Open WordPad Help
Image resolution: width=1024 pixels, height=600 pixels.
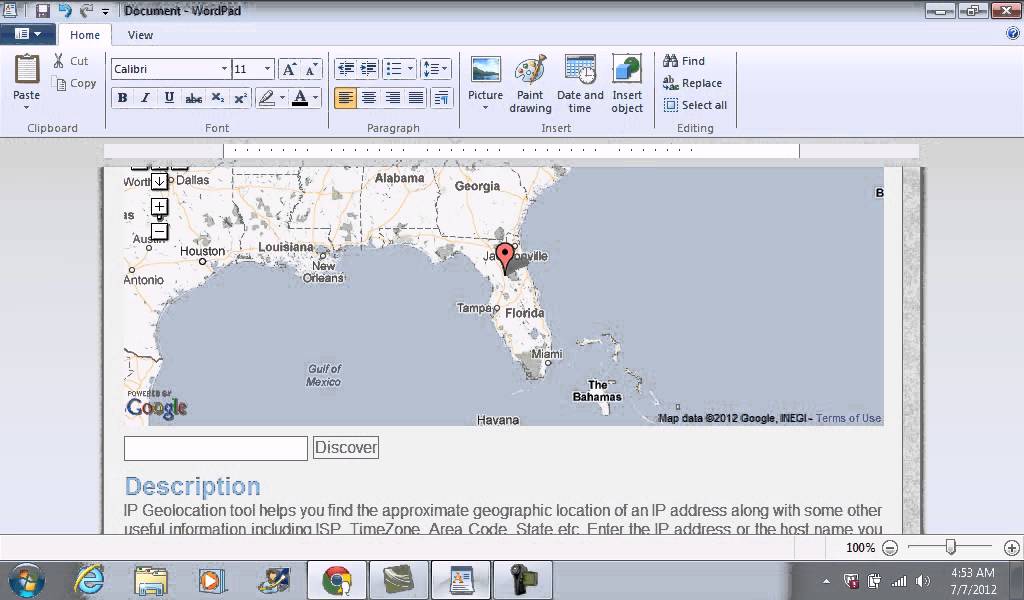(x=1013, y=33)
